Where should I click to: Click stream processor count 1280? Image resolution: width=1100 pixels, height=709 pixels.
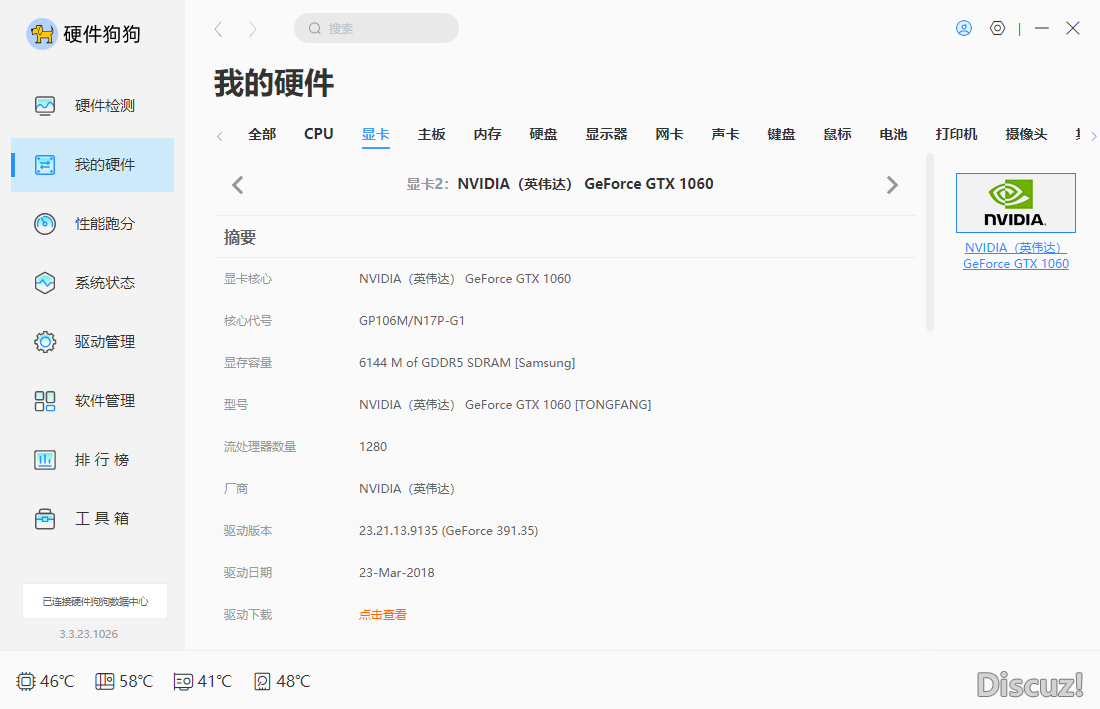pos(373,447)
